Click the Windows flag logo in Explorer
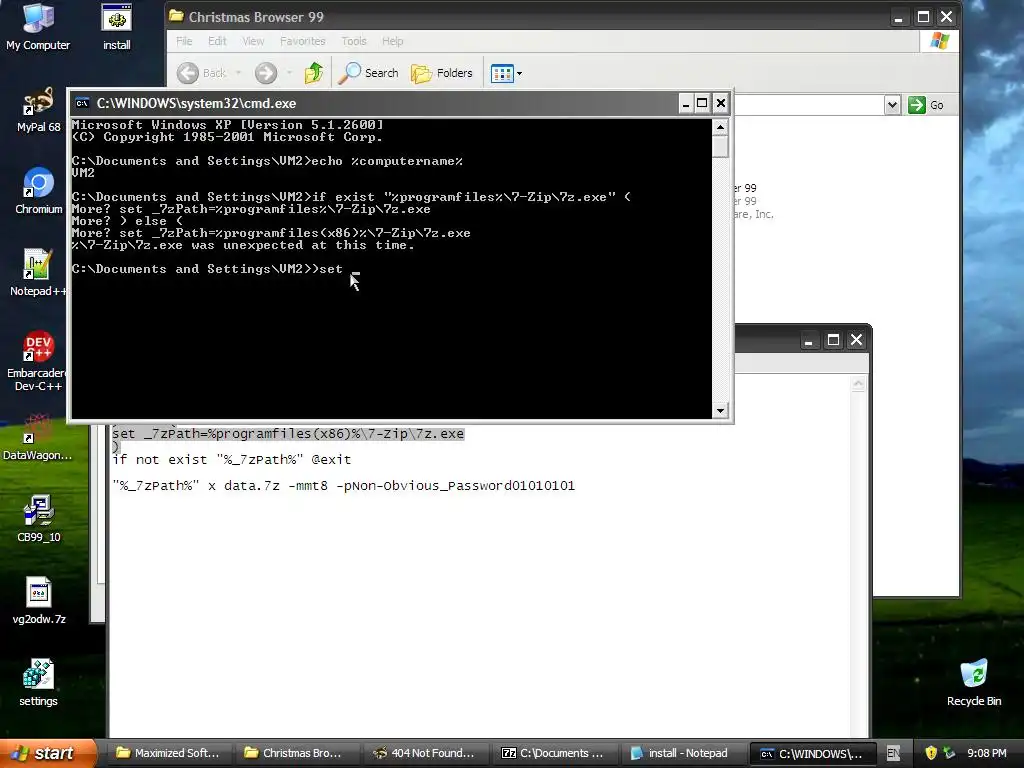1024x768 pixels. (940, 41)
